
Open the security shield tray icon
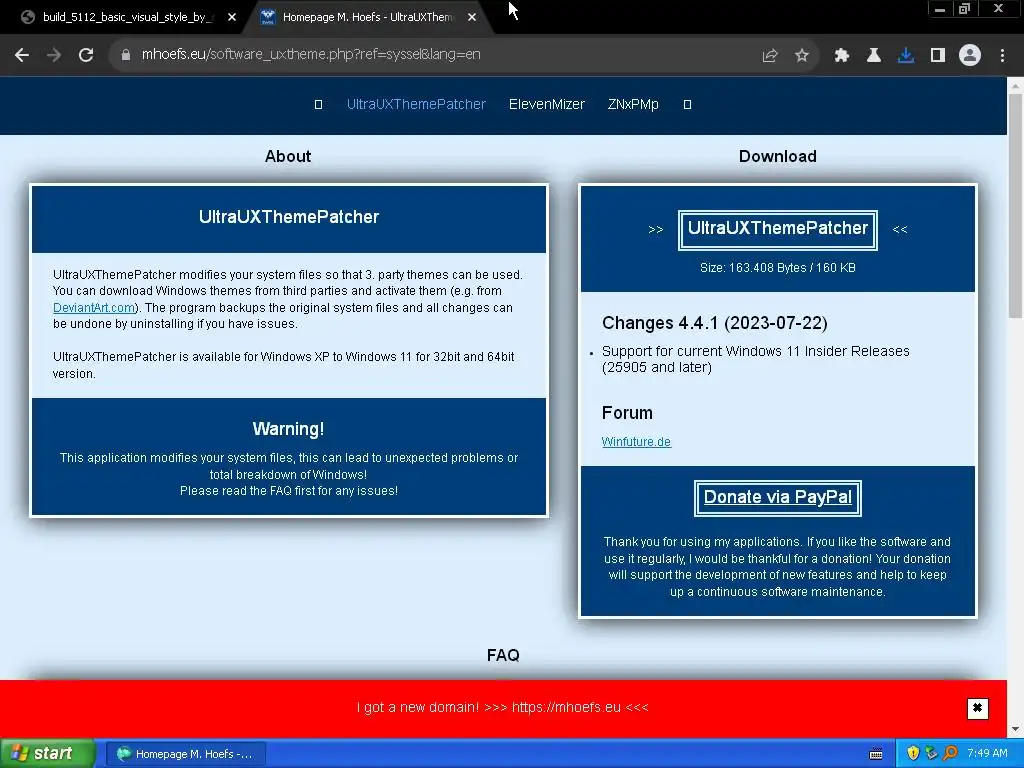click(x=913, y=754)
